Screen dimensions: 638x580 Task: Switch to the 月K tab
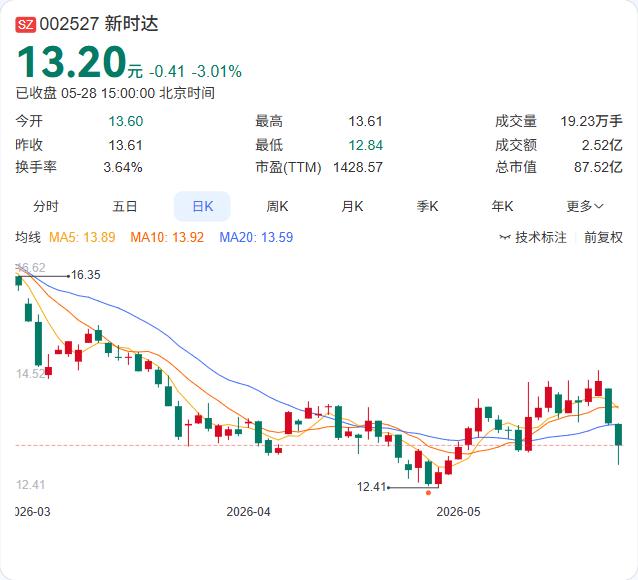(352, 206)
